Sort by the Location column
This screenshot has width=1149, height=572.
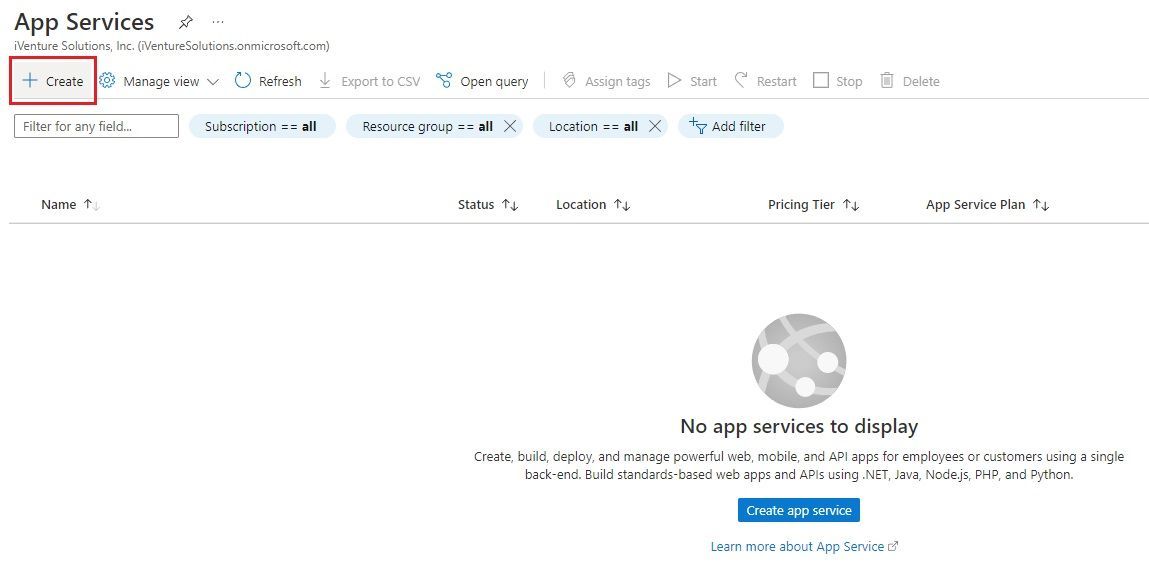click(593, 204)
